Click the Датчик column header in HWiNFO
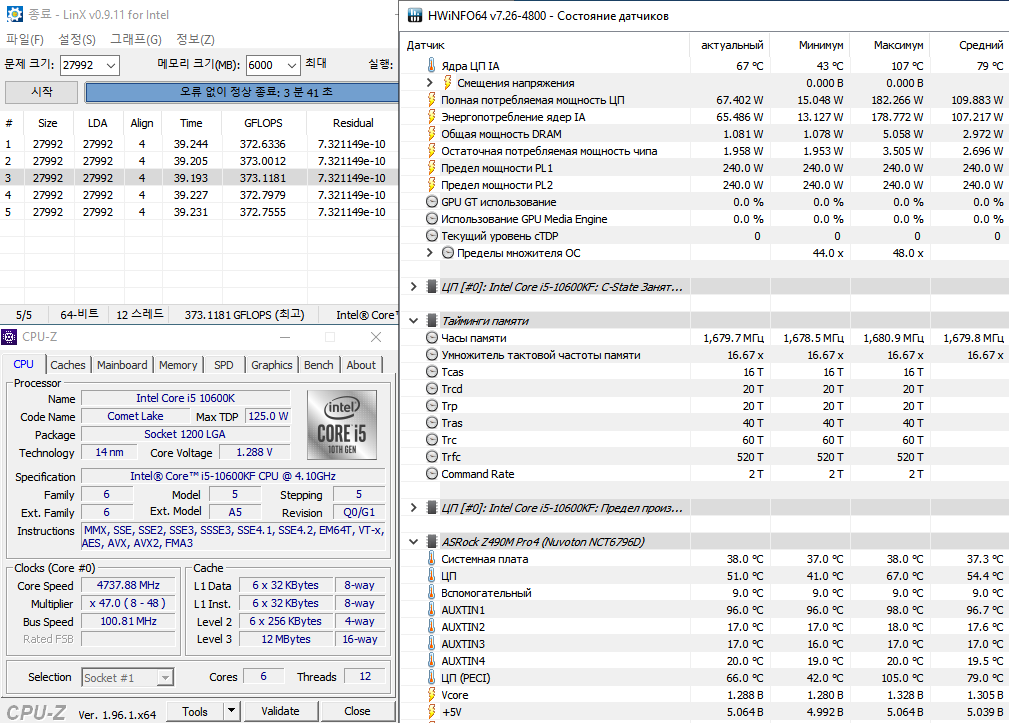This screenshot has height=723, width=1009. pyautogui.click(x=546, y=45)
